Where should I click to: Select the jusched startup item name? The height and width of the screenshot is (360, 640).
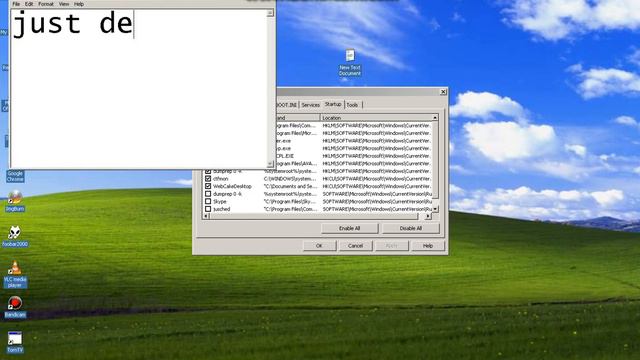click(222, 209)
